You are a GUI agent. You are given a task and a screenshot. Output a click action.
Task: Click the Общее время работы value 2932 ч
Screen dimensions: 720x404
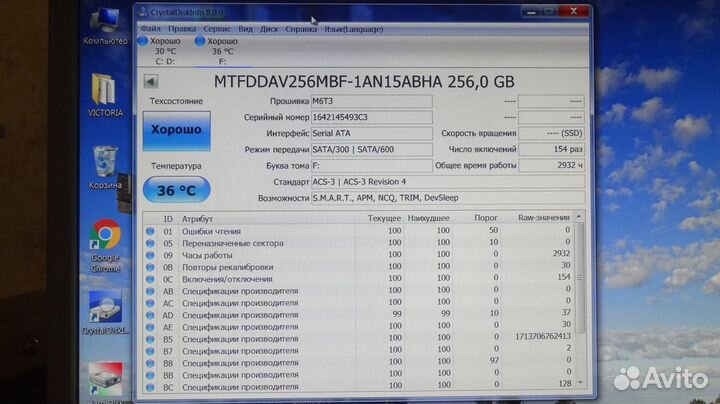[x=551, y=165]
